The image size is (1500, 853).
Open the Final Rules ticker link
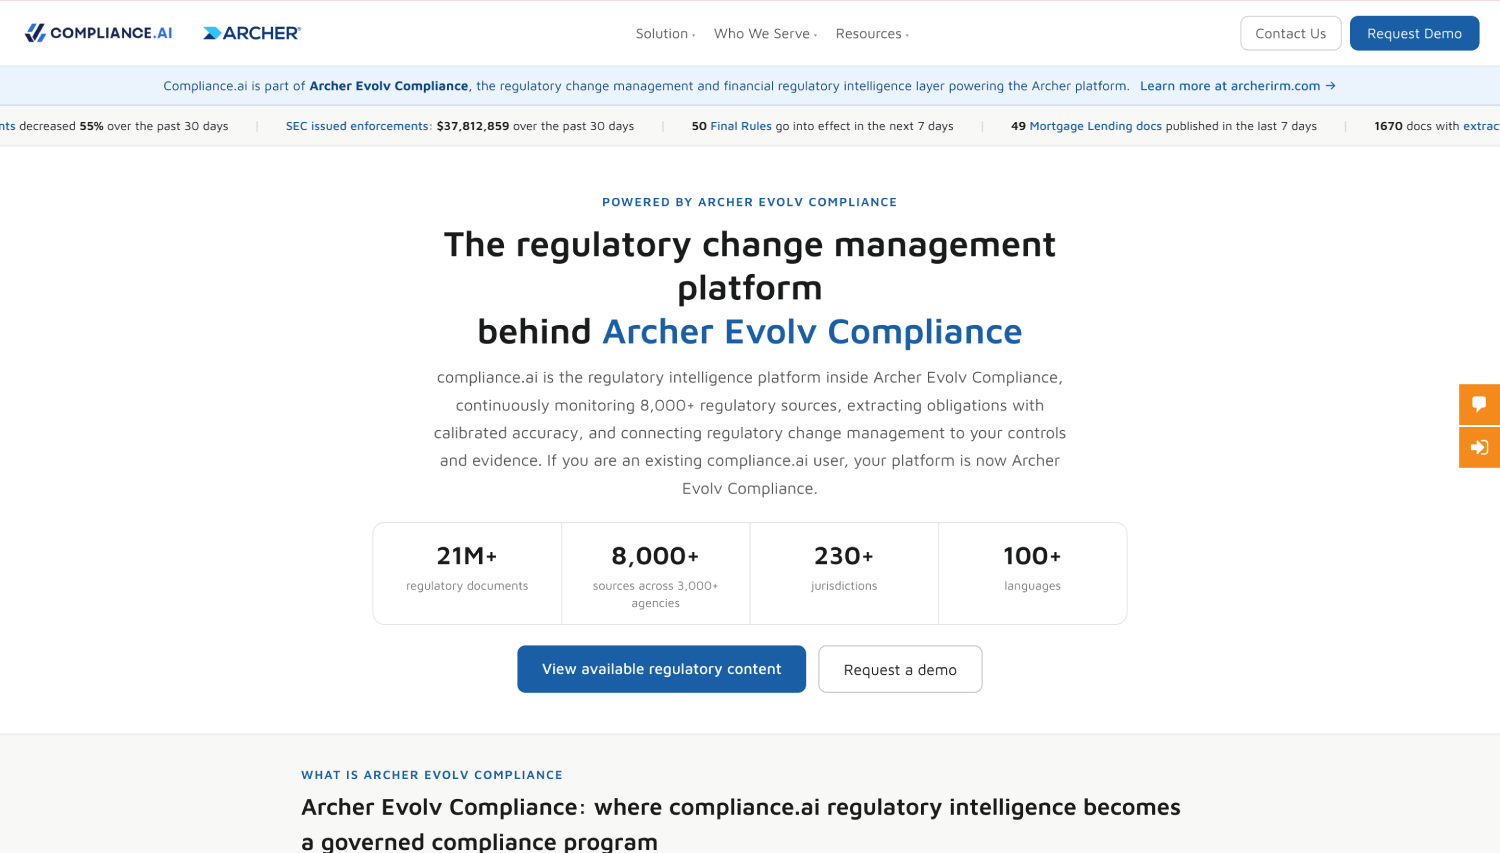pyautogui.click(x=741, y=126)
